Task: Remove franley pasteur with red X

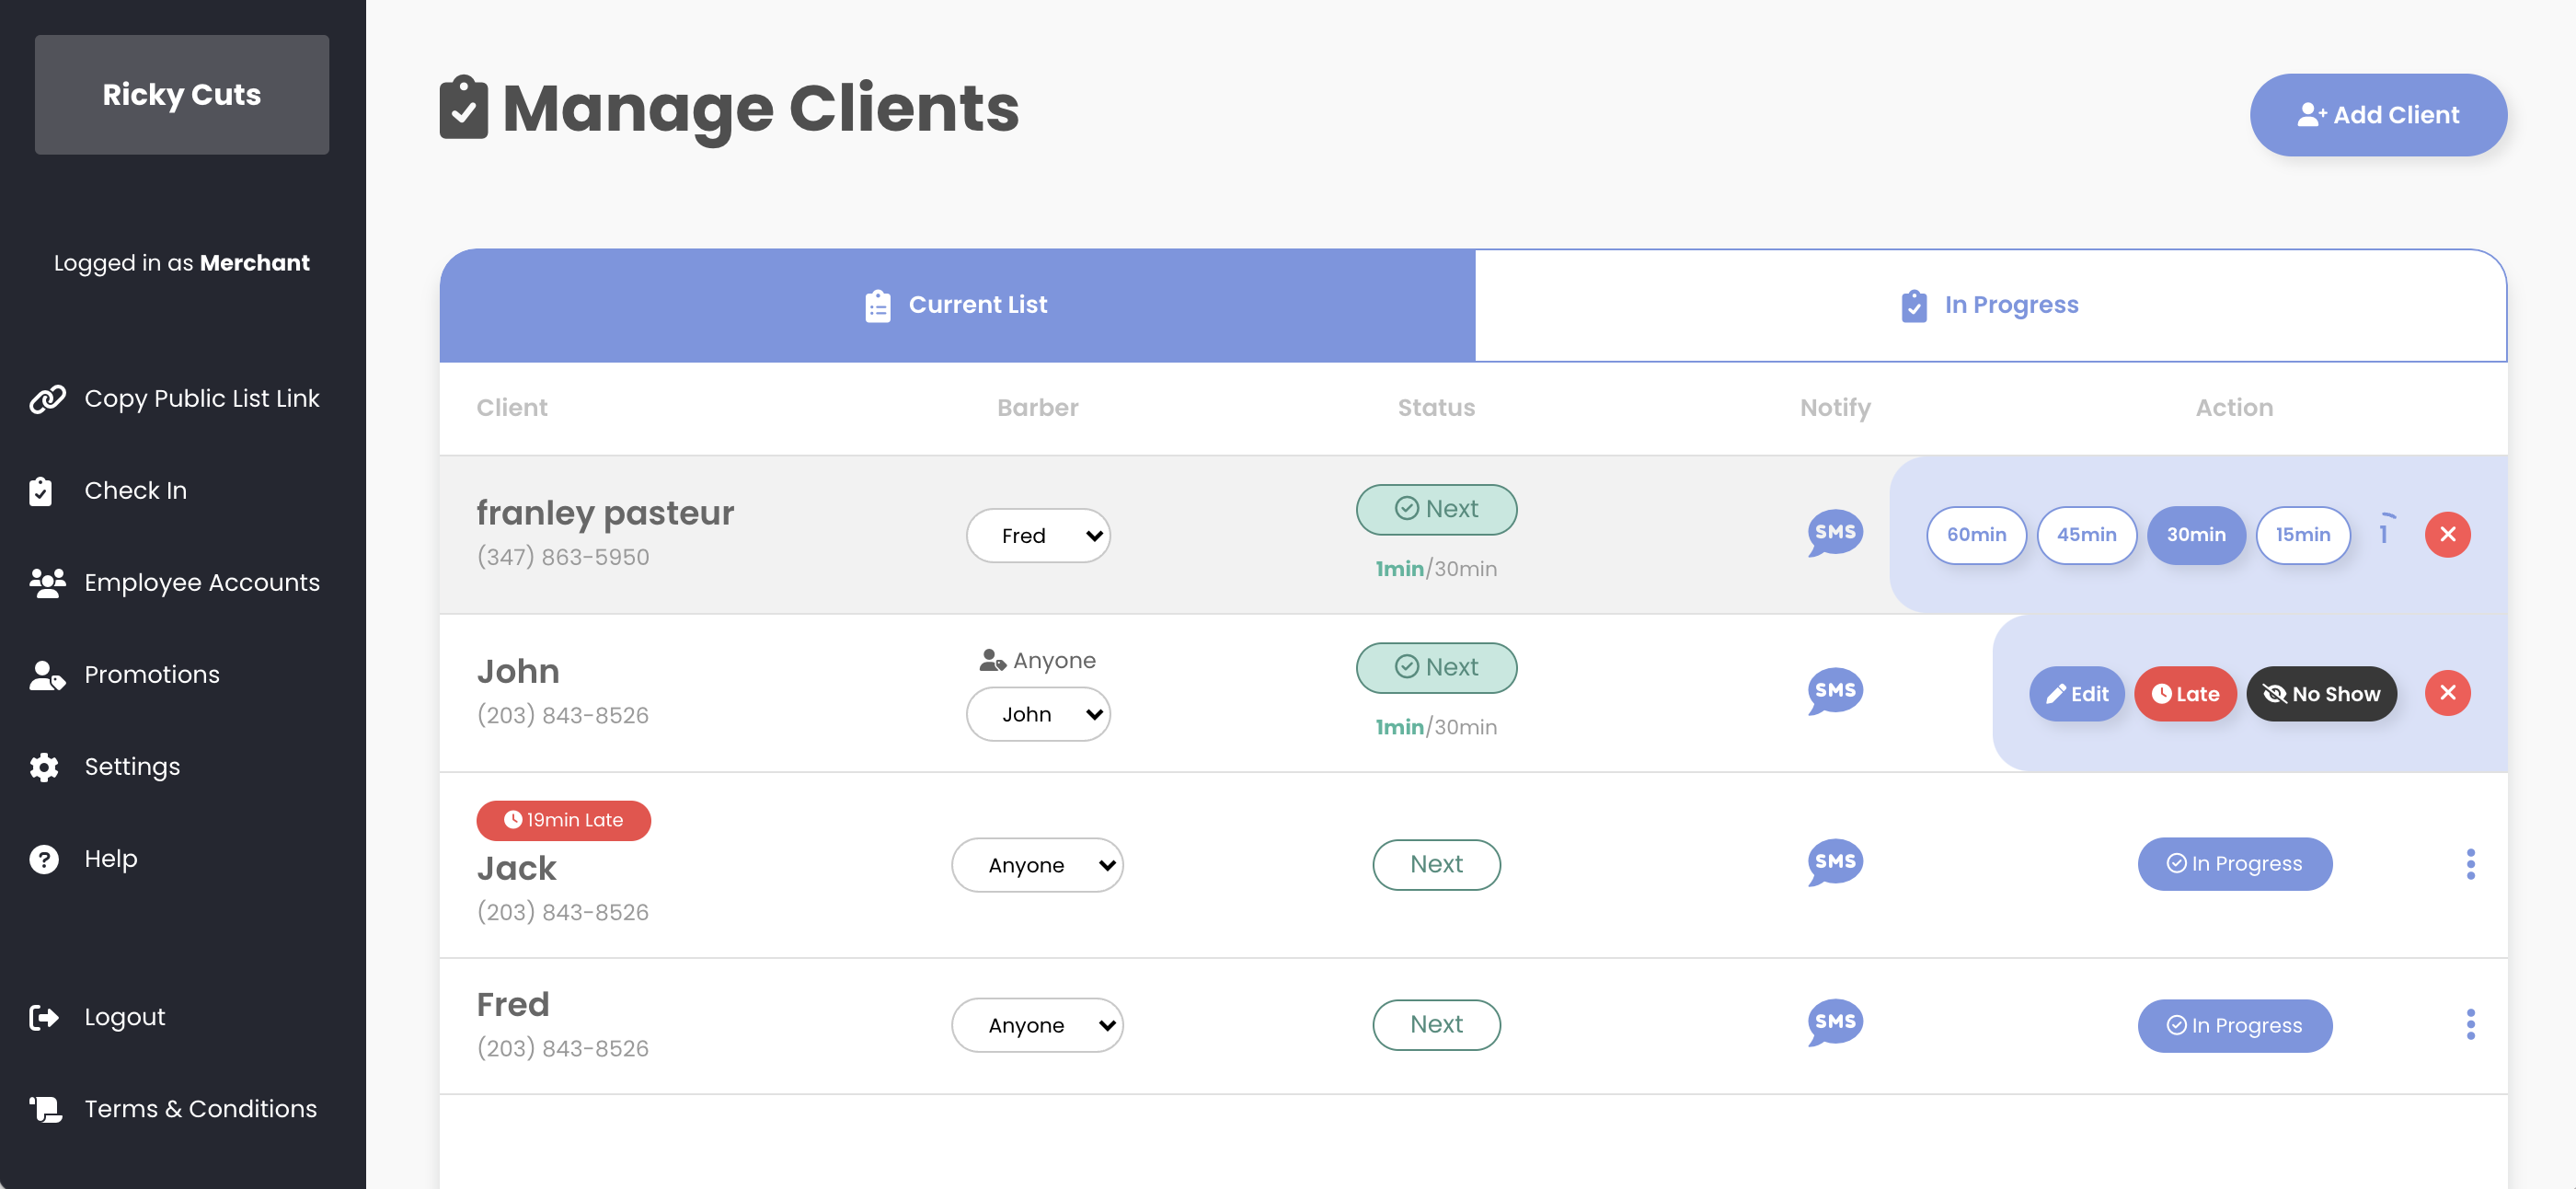Action: pyautogui.click(x=2447, y=534)
